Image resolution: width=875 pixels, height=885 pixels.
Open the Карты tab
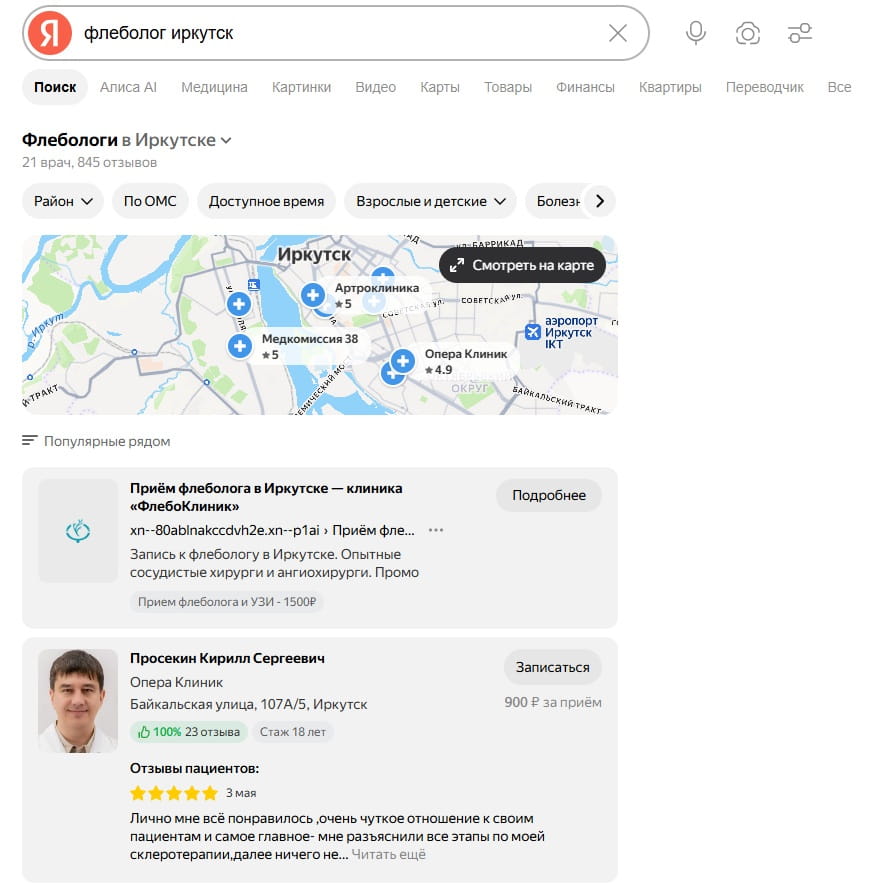coord(440,87)
